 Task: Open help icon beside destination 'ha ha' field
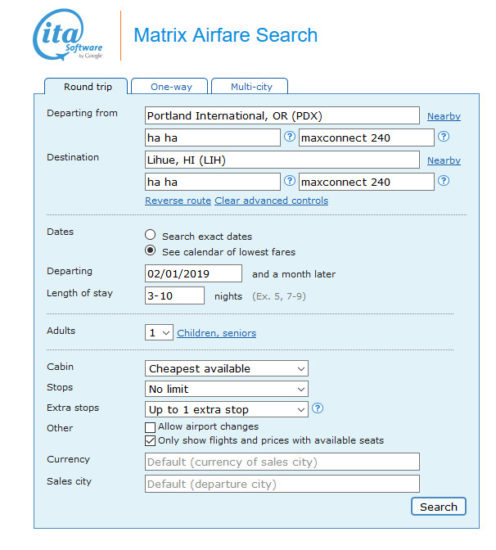[x=289, y=181]
